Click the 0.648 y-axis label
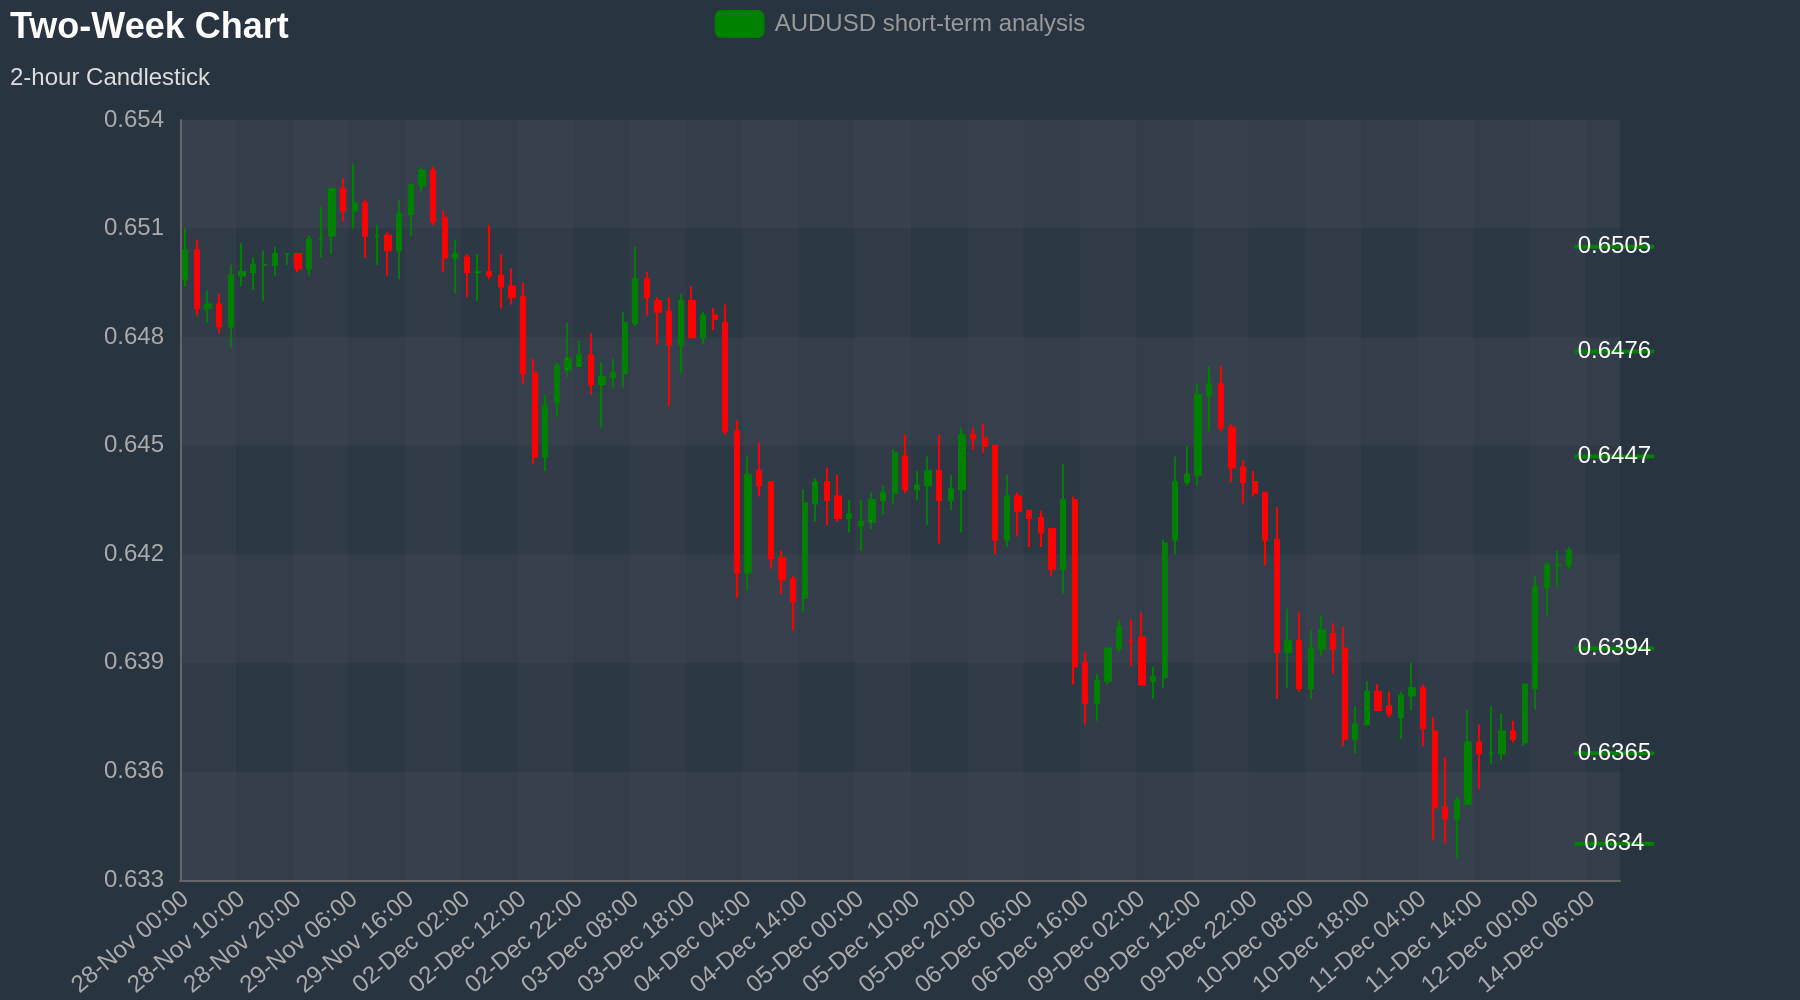 (x=134, y=336)
